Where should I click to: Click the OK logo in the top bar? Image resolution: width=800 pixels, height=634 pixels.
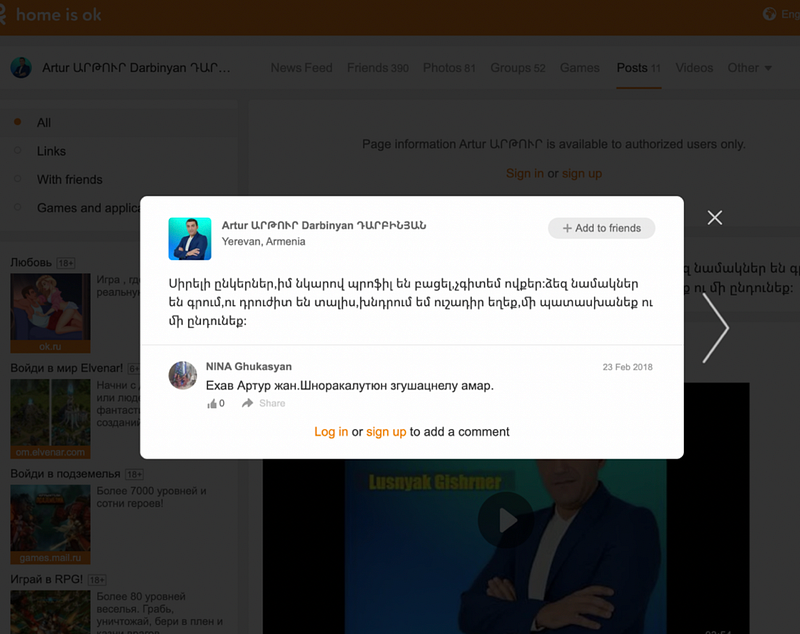(x=2, y=15)
